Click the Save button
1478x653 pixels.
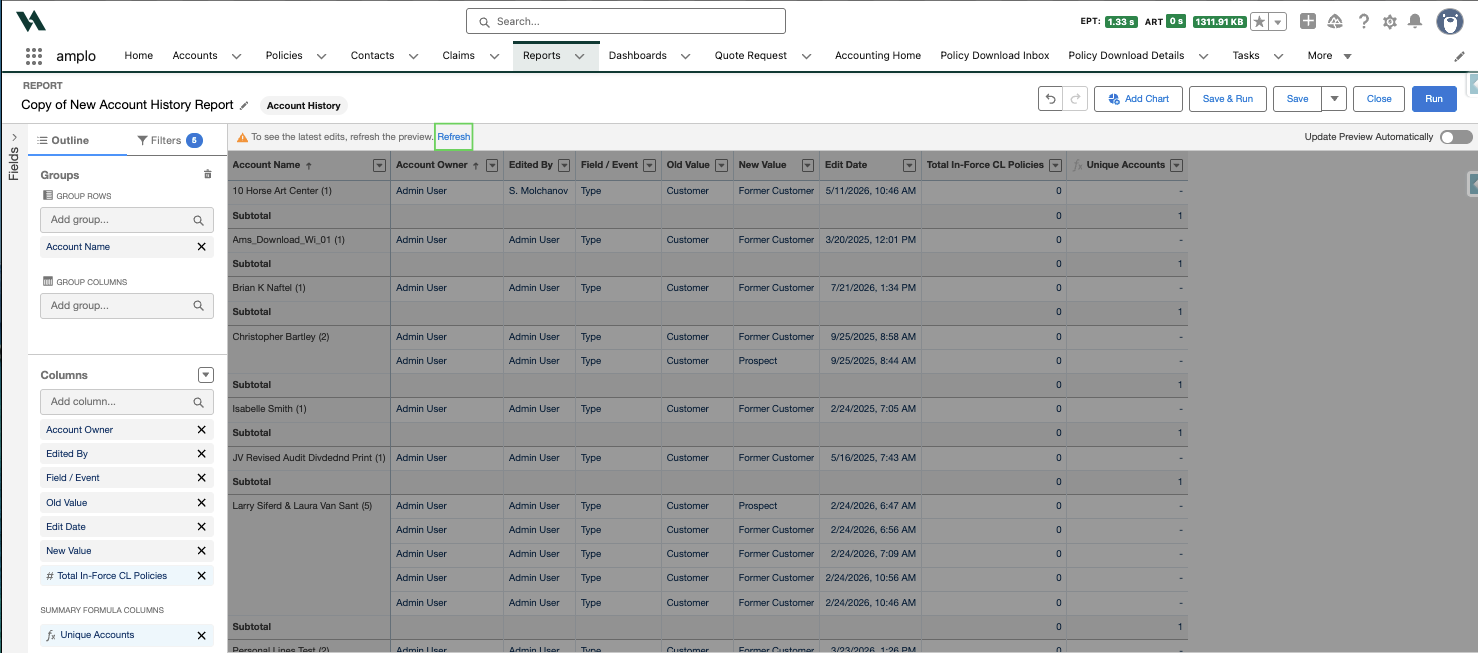1297,99
